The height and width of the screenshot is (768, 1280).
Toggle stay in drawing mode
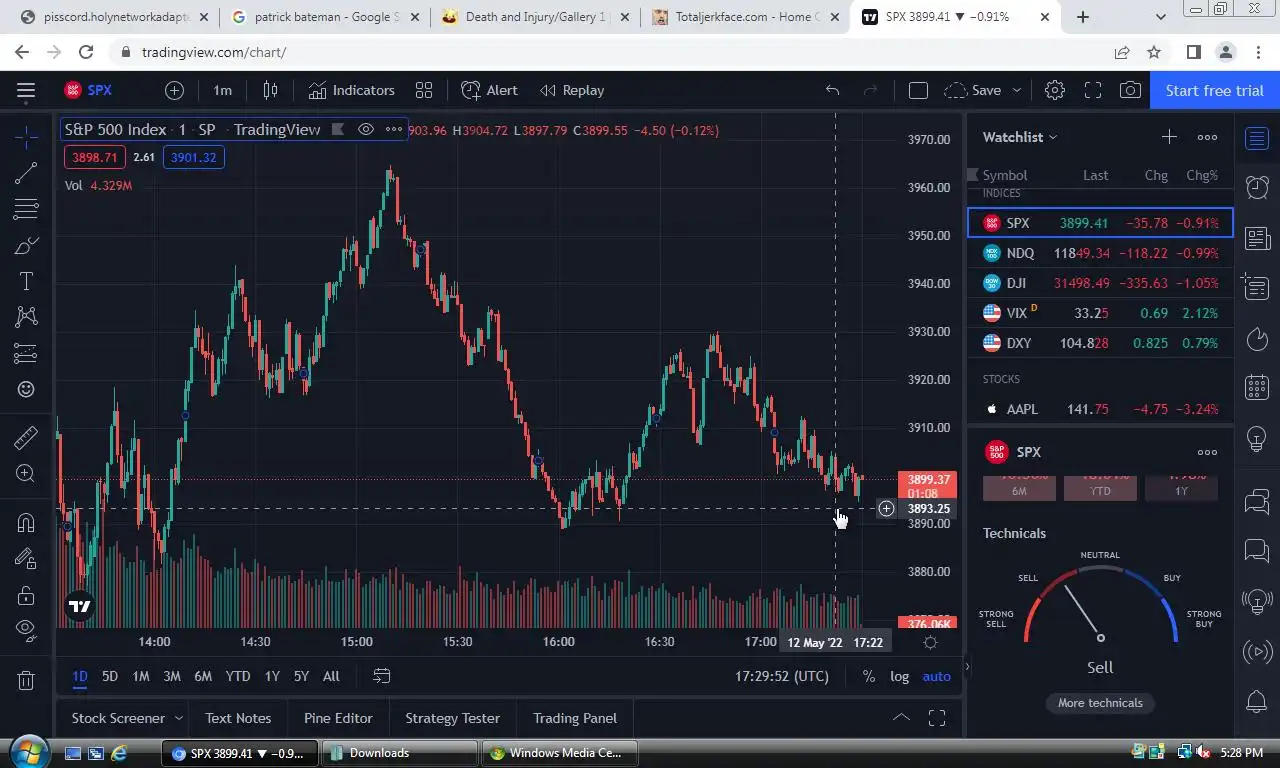pyautogui.click(x=26, y=559)
